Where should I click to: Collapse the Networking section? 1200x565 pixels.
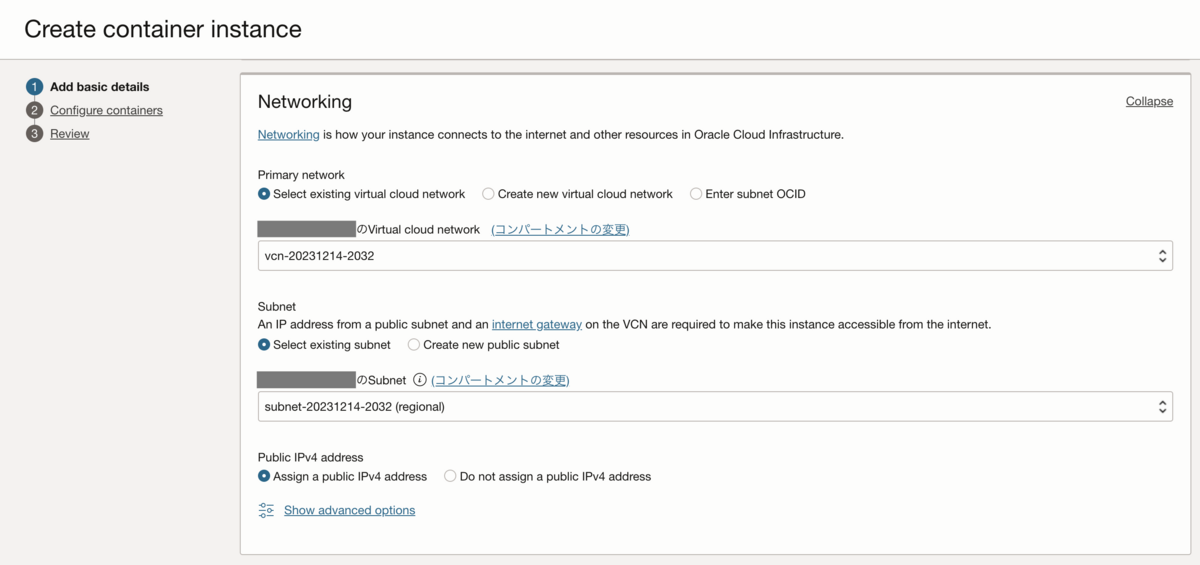tap(1149, 101)
